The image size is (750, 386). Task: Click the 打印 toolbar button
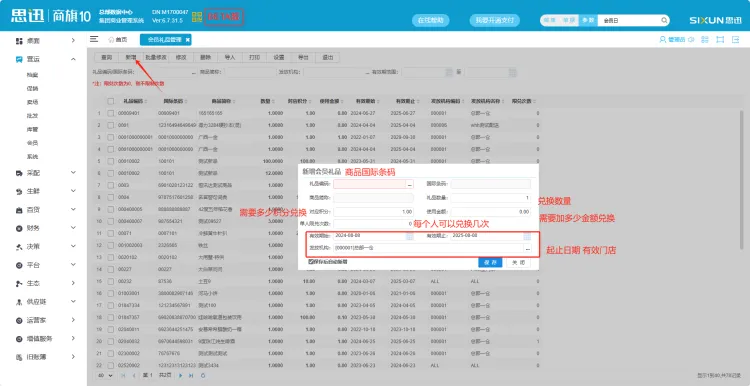[x=254, y=57]
